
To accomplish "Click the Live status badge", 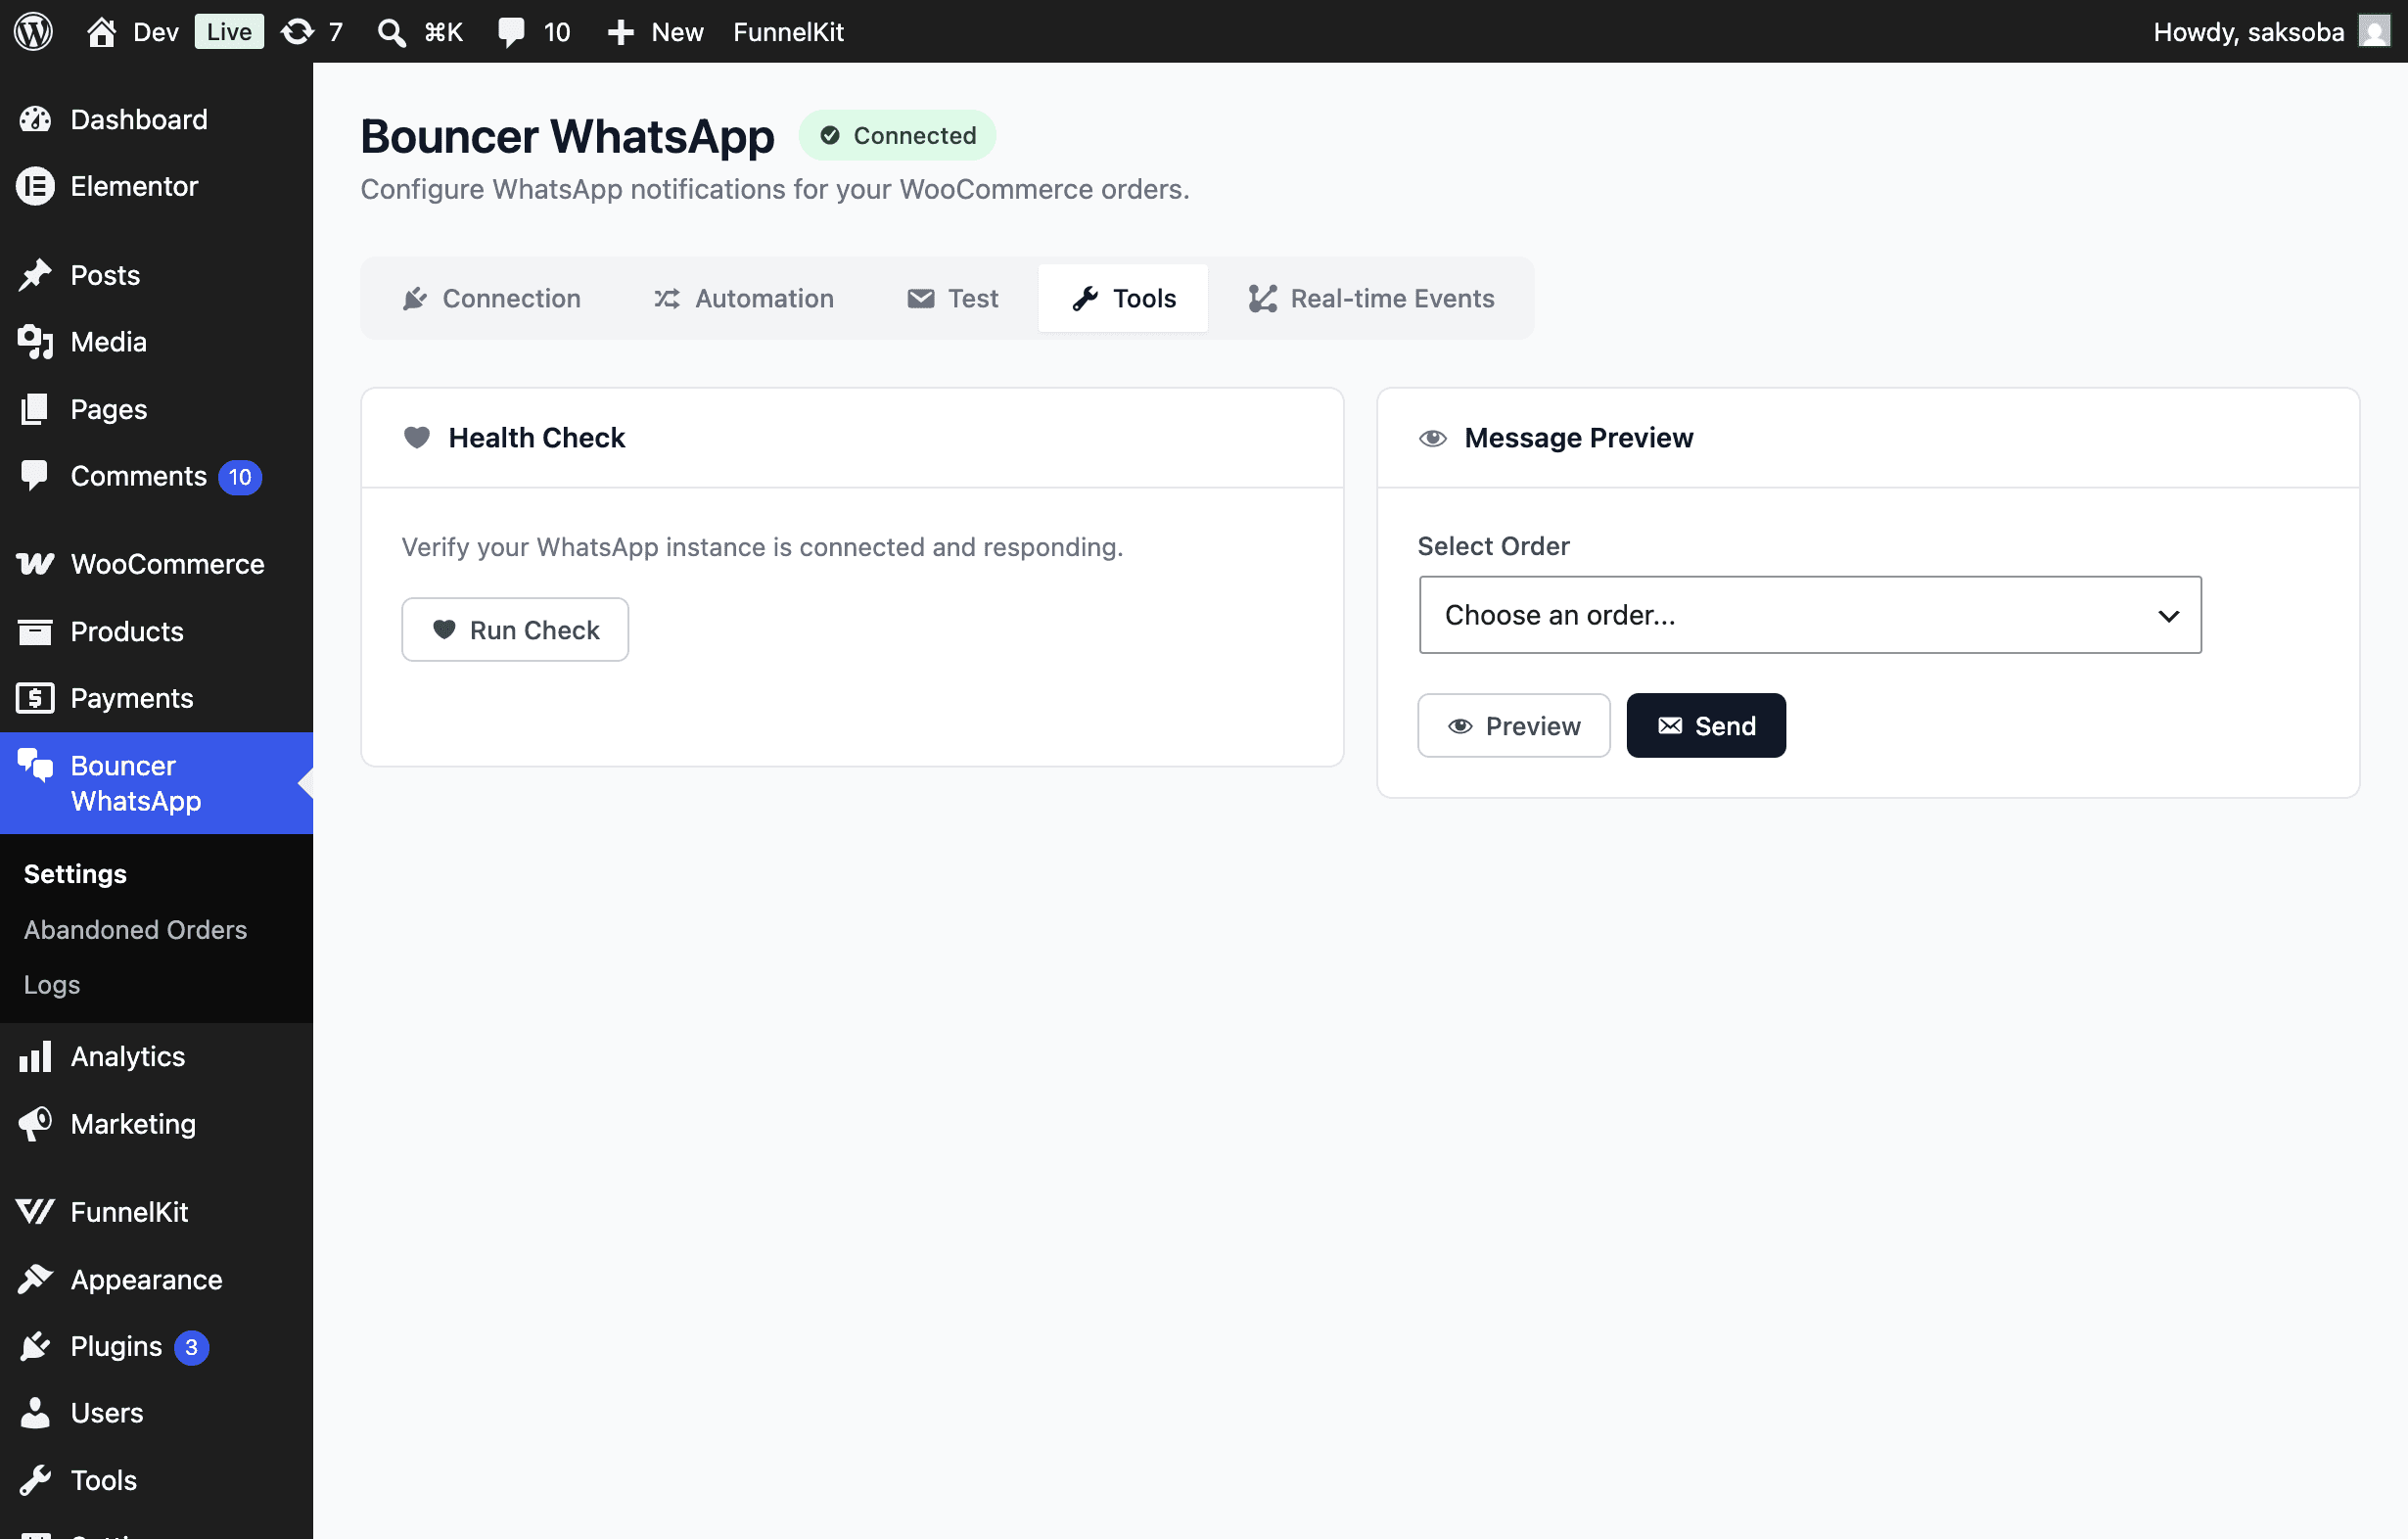I will pyautogui.click(x=229, y=32).
